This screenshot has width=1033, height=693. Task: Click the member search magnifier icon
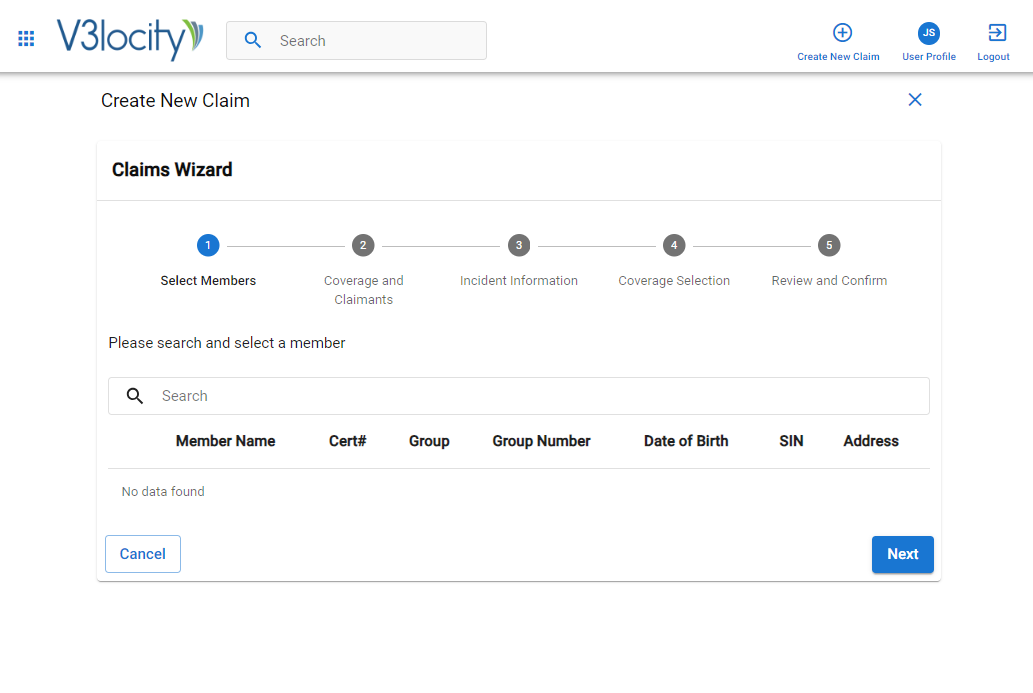pos(135,396)
